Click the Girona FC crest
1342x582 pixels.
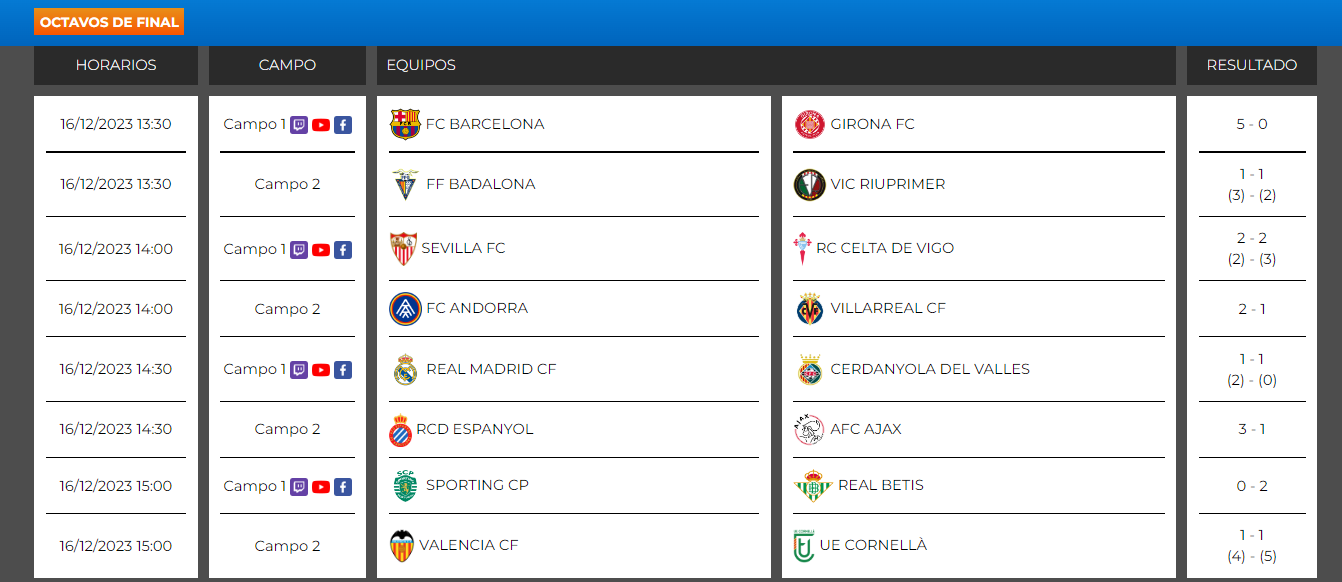[x=809, y=124]
